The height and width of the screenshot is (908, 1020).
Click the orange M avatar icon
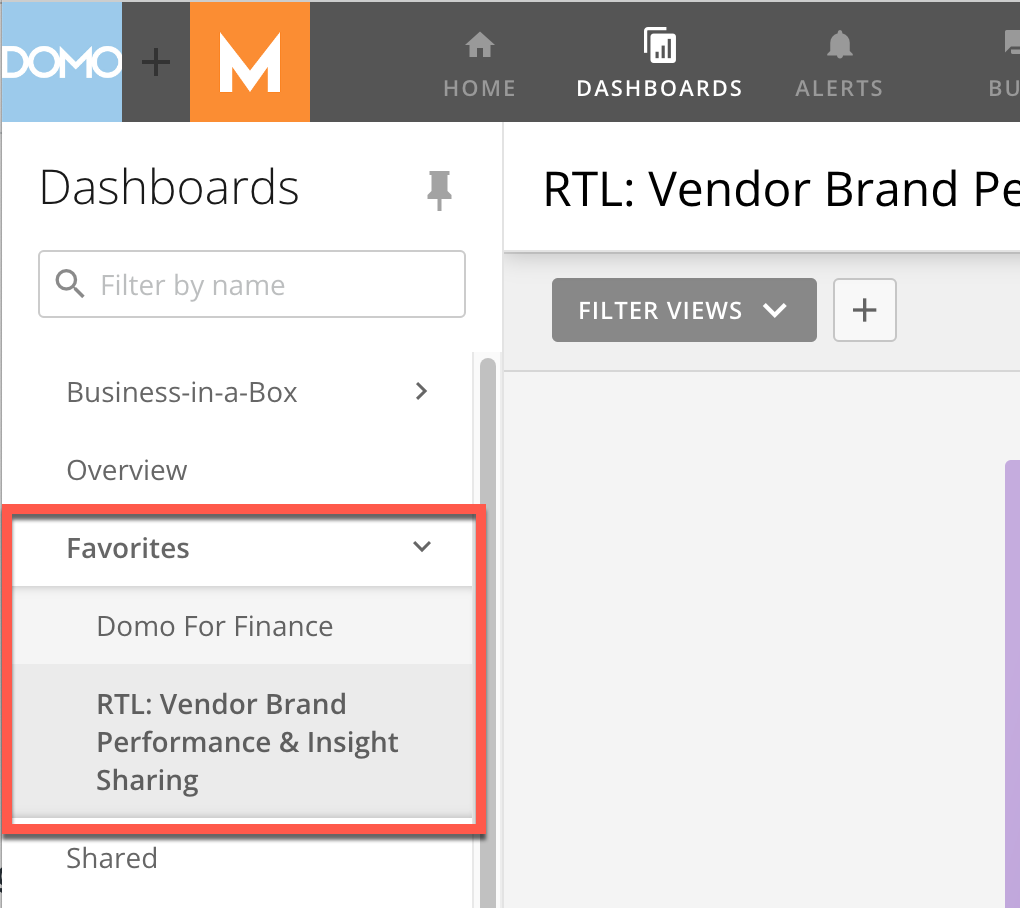(250, 61)
